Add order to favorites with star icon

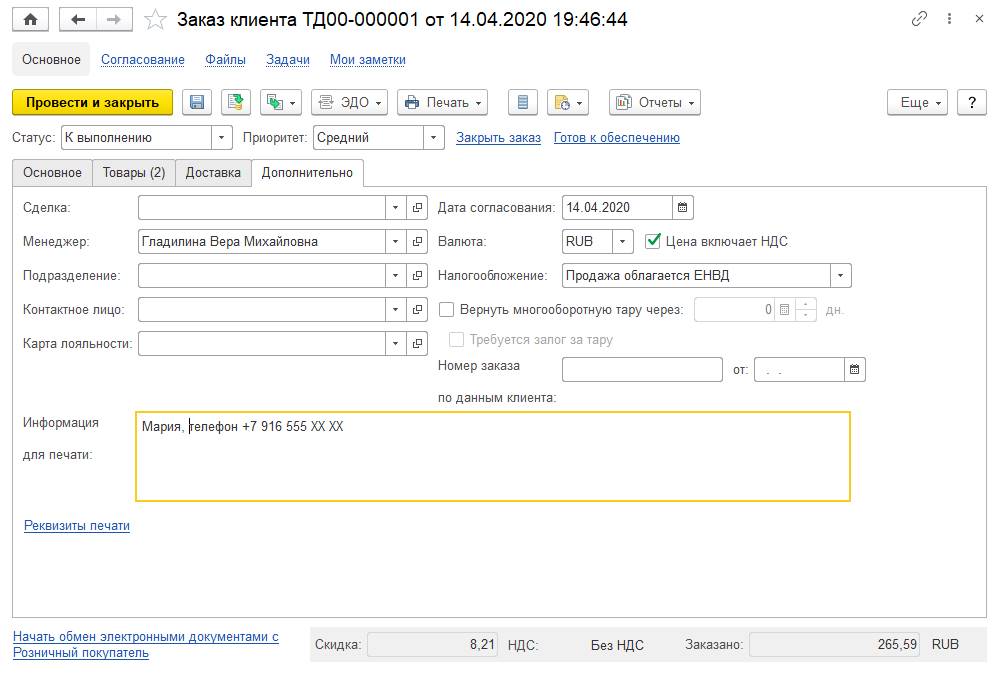coord(155,19)
